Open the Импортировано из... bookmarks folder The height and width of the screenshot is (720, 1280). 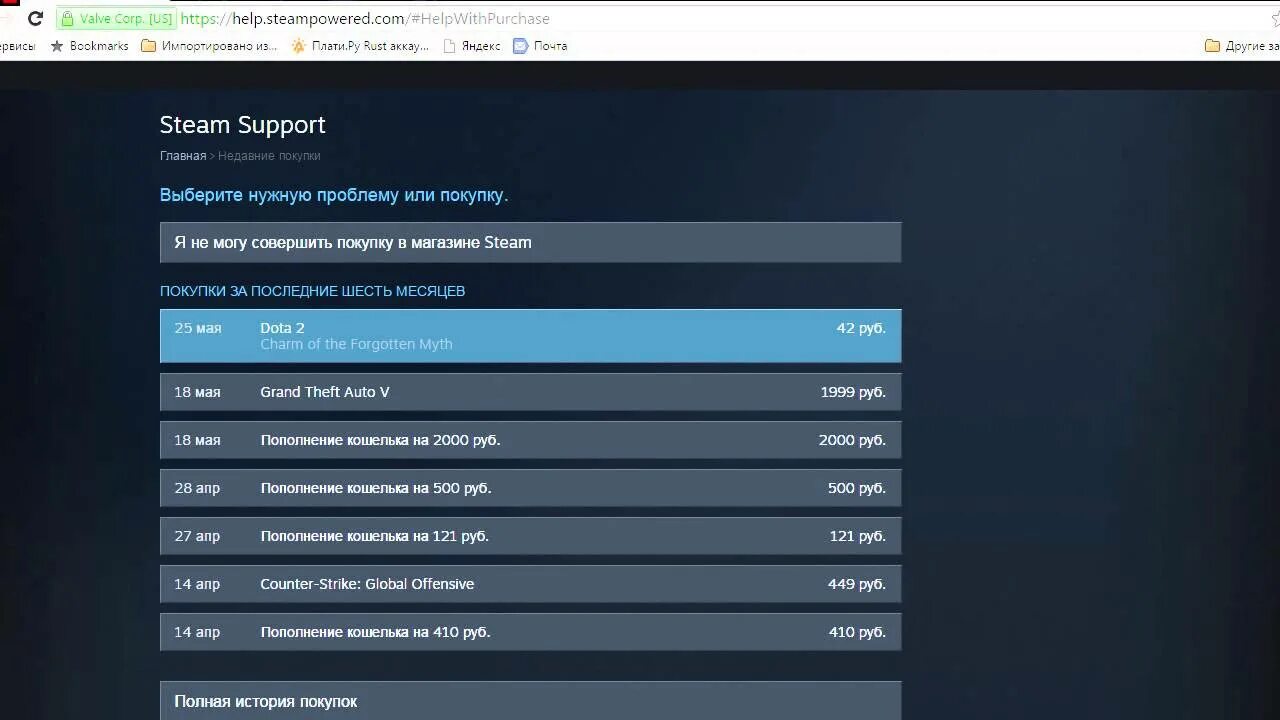click(x=209, y=46)
